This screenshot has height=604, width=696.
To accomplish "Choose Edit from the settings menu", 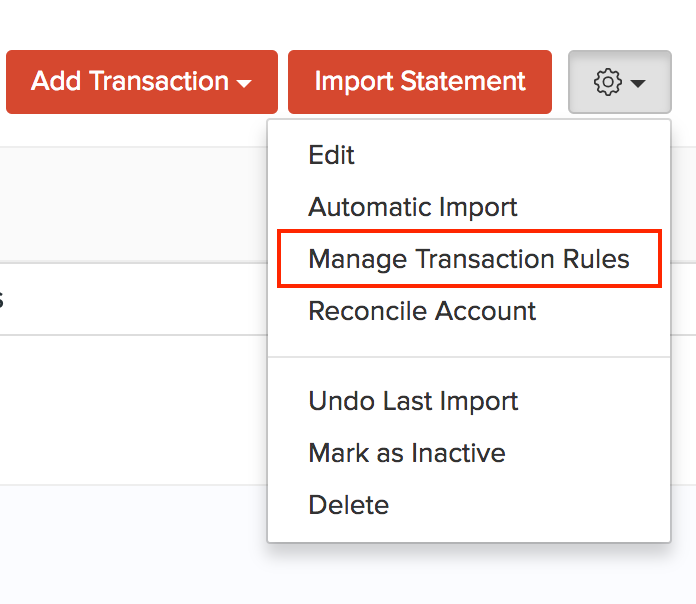I will point(331,155).
